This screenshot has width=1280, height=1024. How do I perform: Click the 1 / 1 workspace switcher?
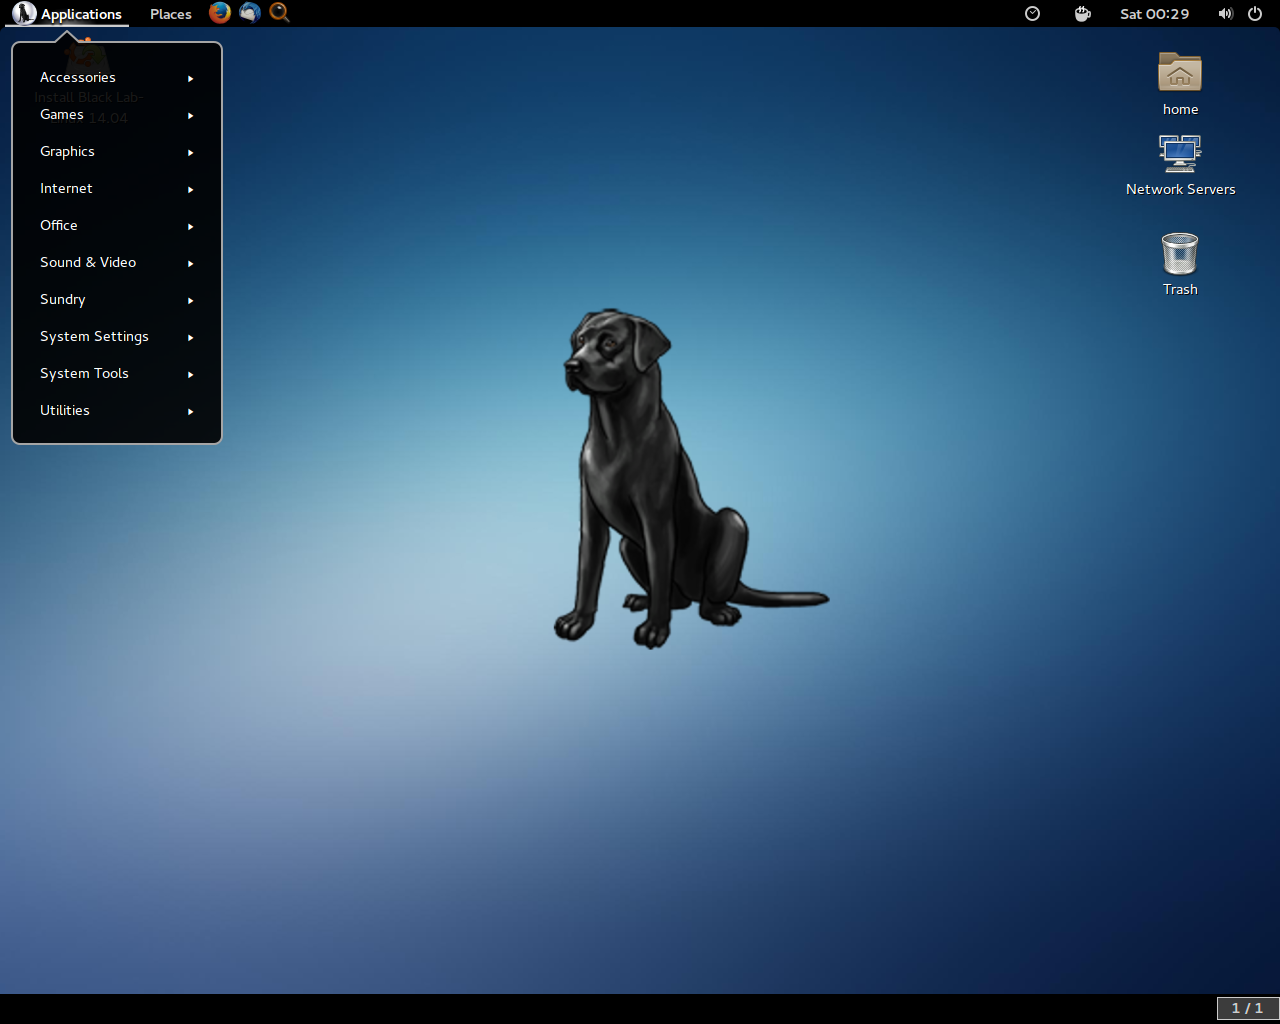1247,1008
